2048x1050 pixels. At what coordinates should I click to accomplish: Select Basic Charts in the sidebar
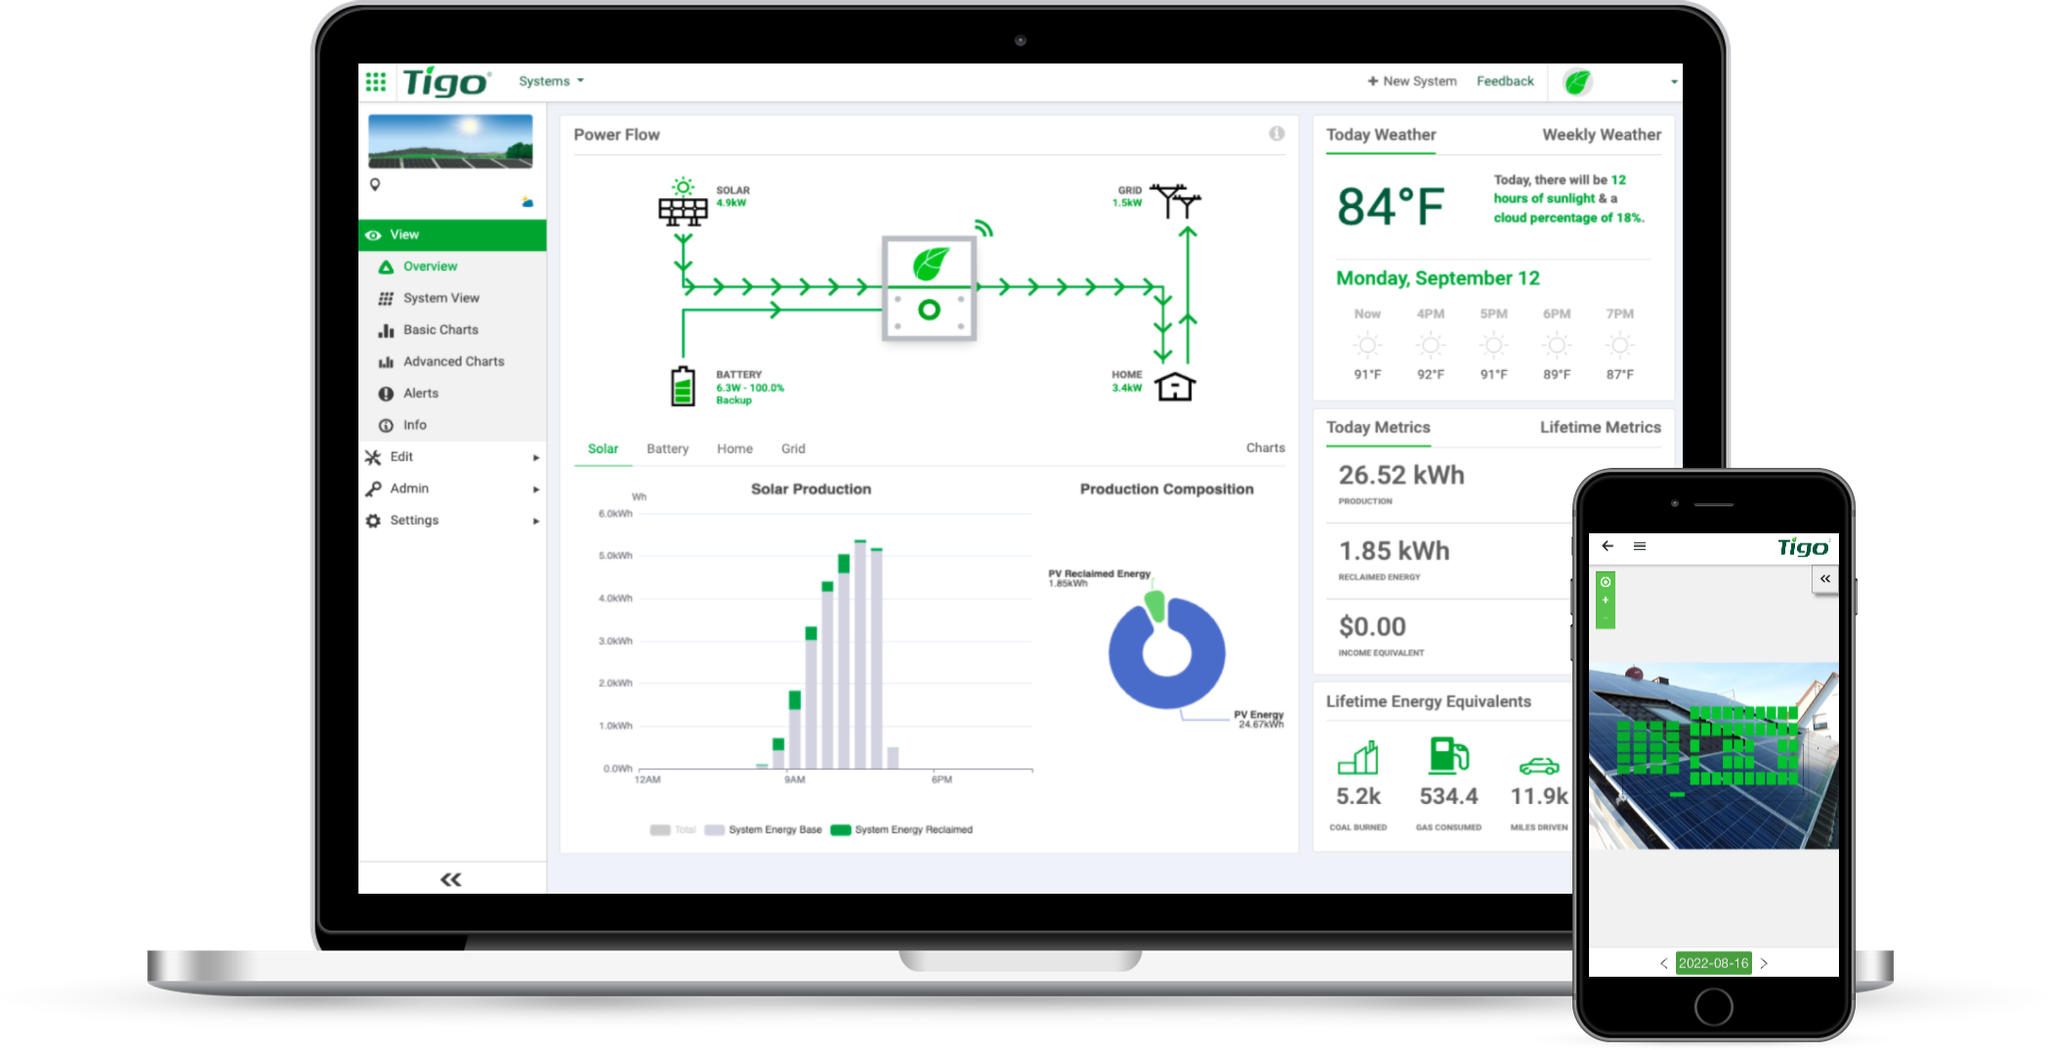point(440,329)
